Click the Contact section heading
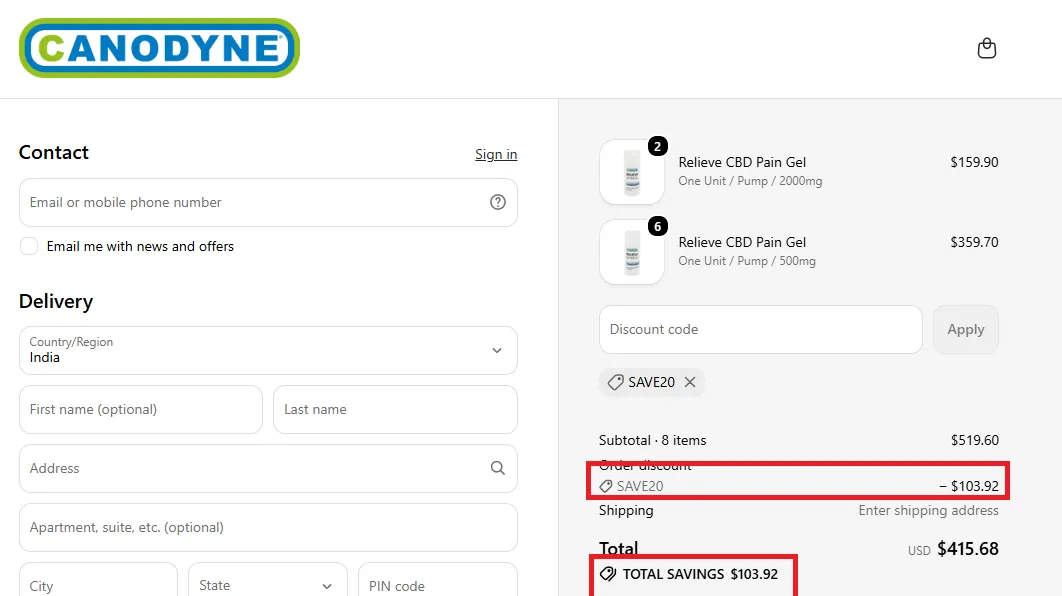This screenshot has height=596, width=1062. (x=54, y=152)
